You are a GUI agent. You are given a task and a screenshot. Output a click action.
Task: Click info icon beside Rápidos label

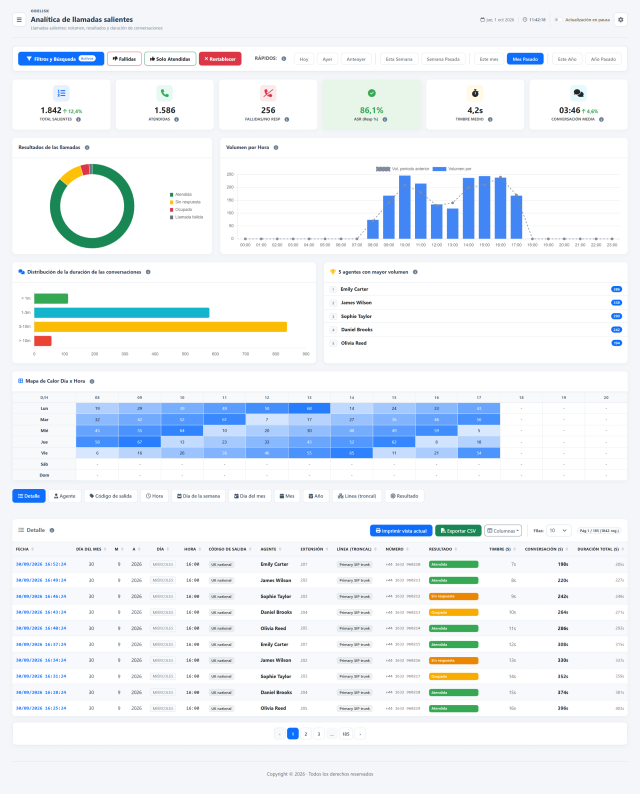(x=284, y=59)
